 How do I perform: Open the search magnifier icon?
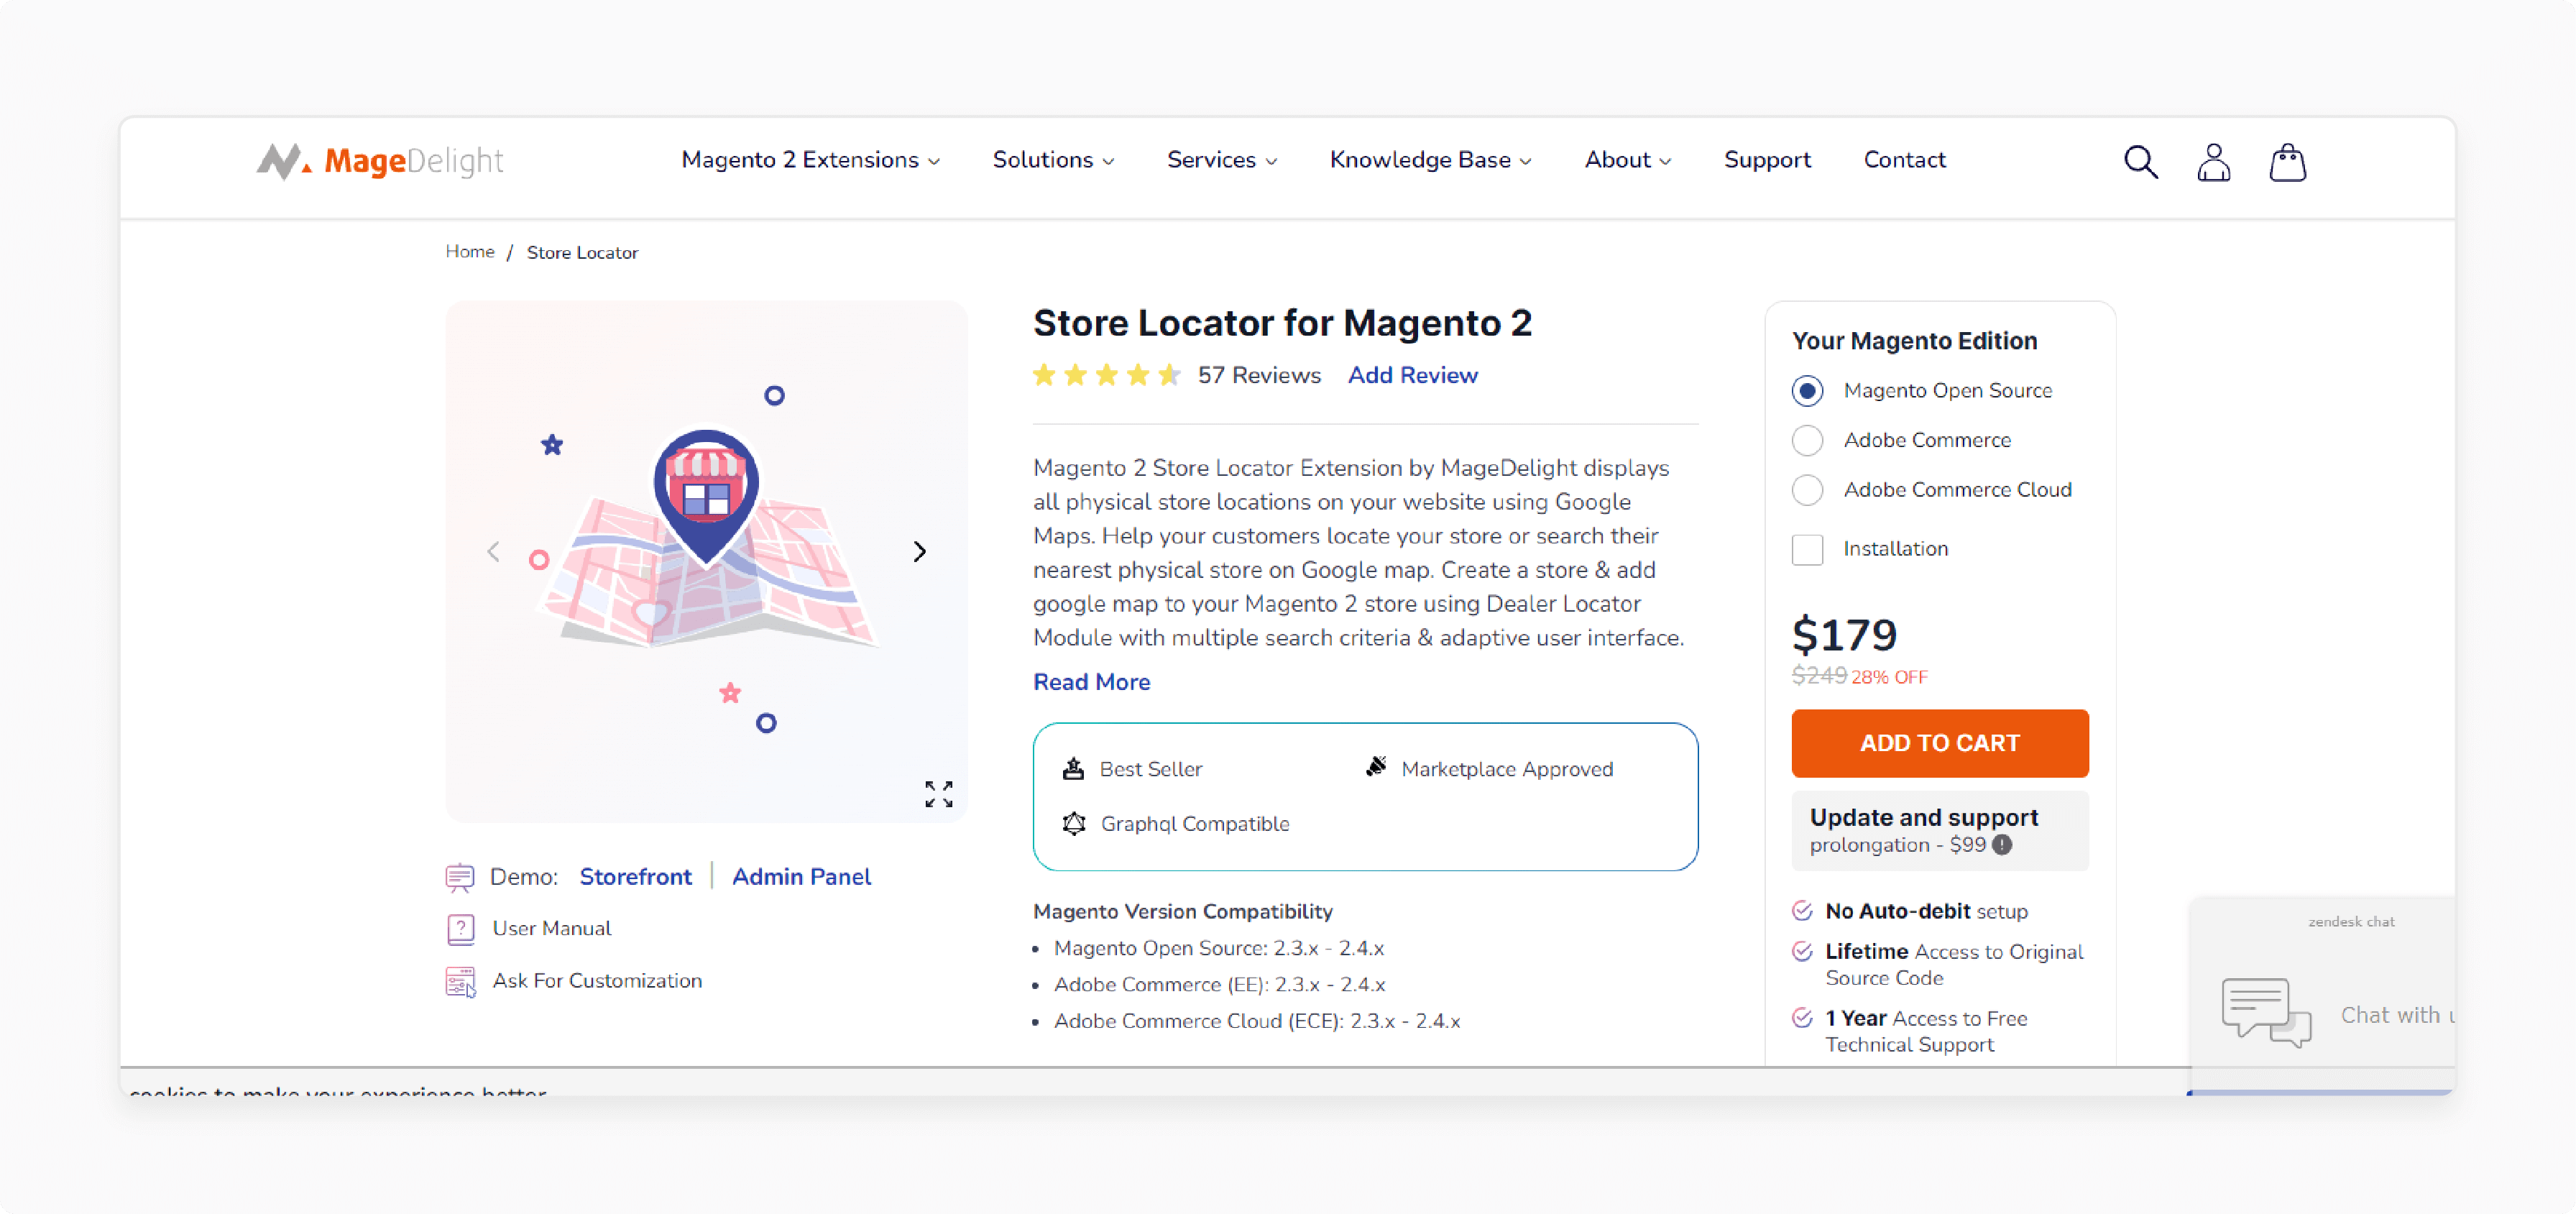tap(2140, 161)
